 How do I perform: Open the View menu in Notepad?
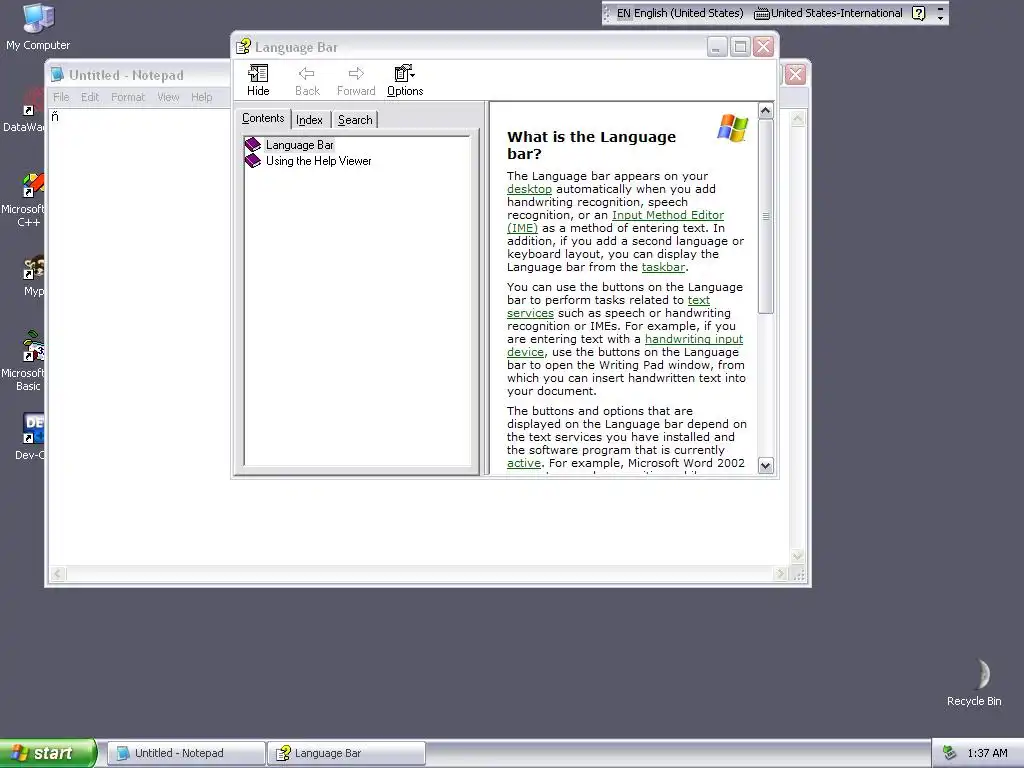point(168,97)
